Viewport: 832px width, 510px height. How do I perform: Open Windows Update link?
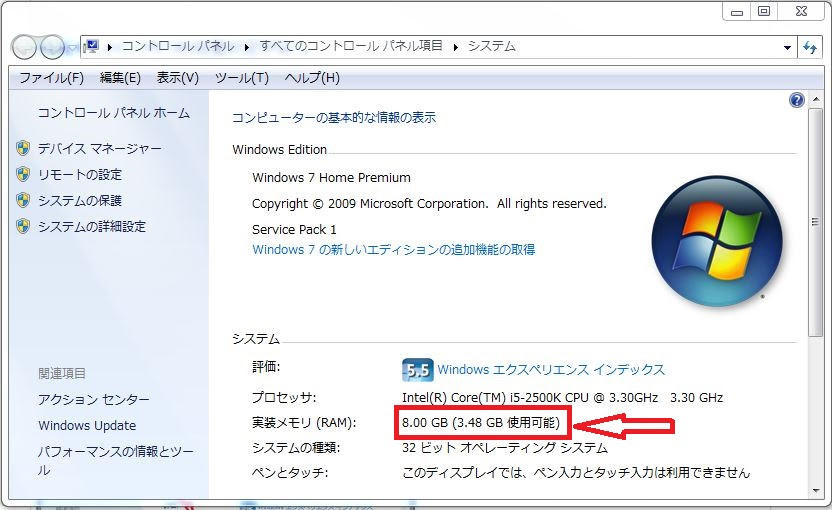point(87,426)
